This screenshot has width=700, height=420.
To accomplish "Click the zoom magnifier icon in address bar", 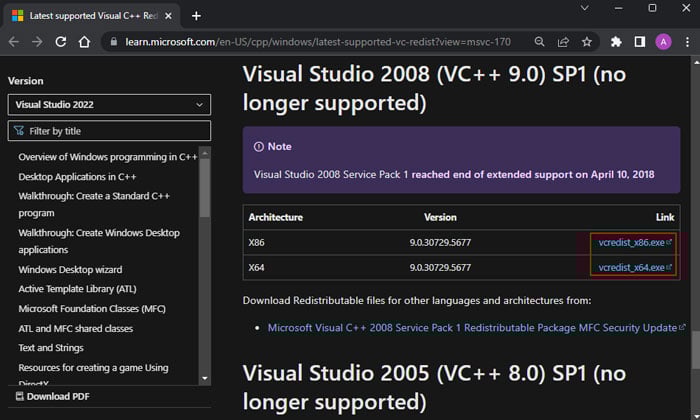I will 539,42.
